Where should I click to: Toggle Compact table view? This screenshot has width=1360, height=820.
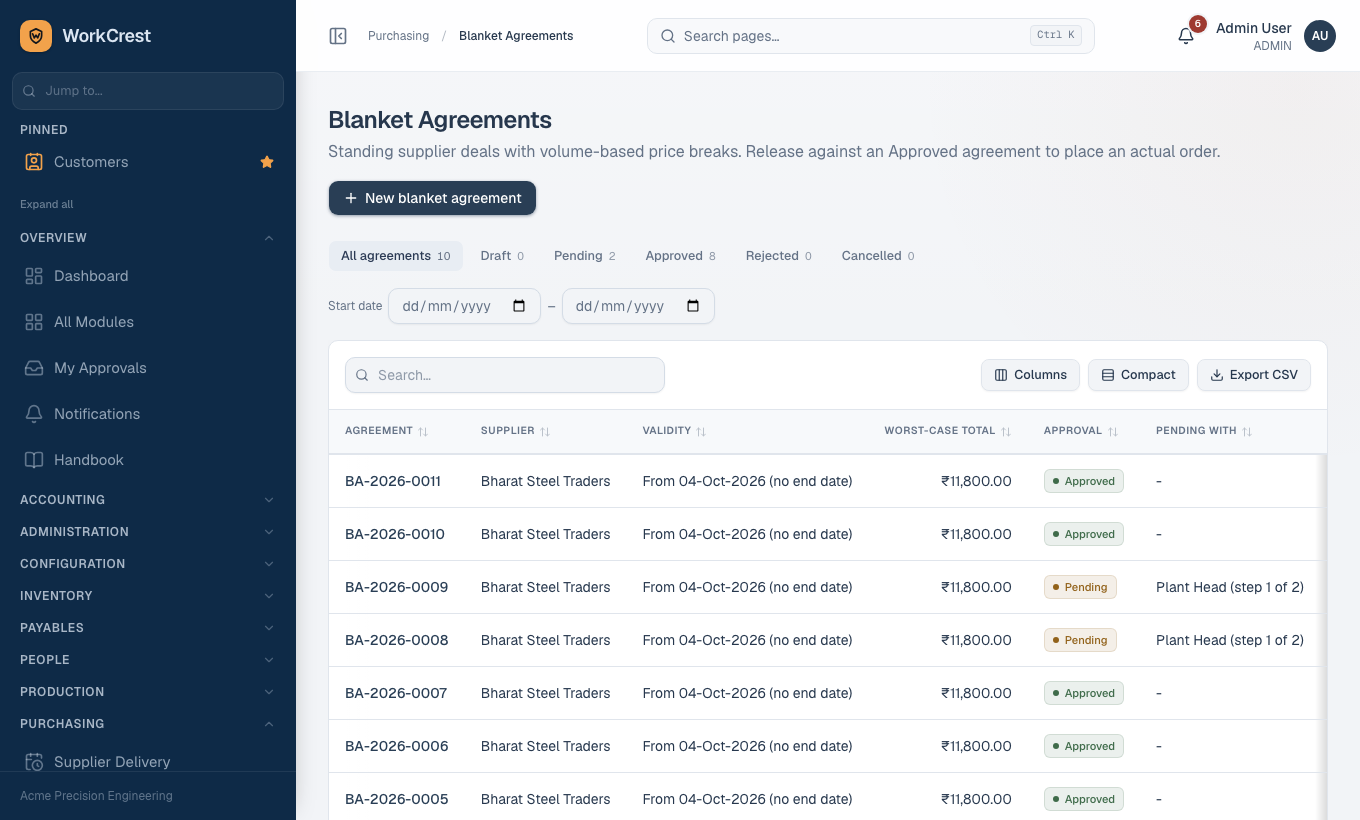(x=1138, y=375)
